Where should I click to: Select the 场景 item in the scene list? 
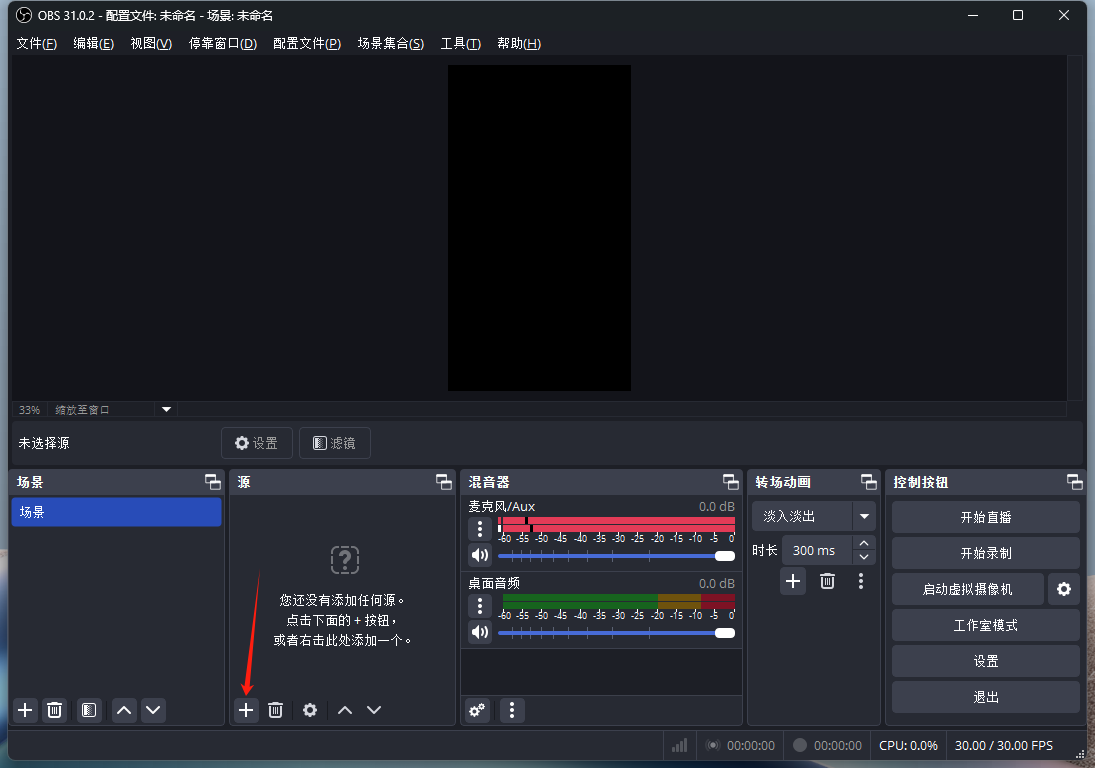coord(116,512)
